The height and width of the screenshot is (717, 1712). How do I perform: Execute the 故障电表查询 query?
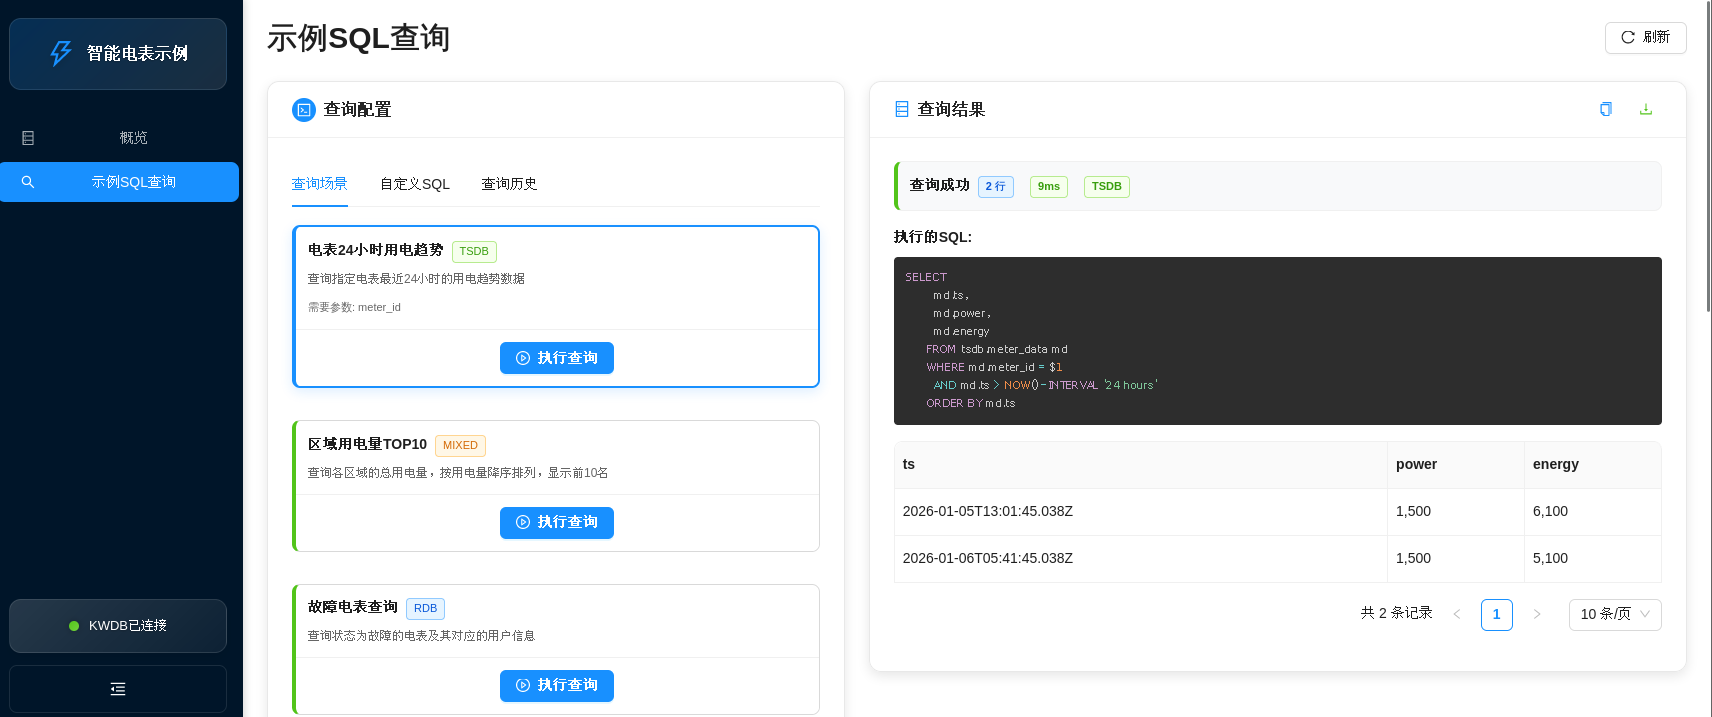pyautogui.click(x=557, y=685)
